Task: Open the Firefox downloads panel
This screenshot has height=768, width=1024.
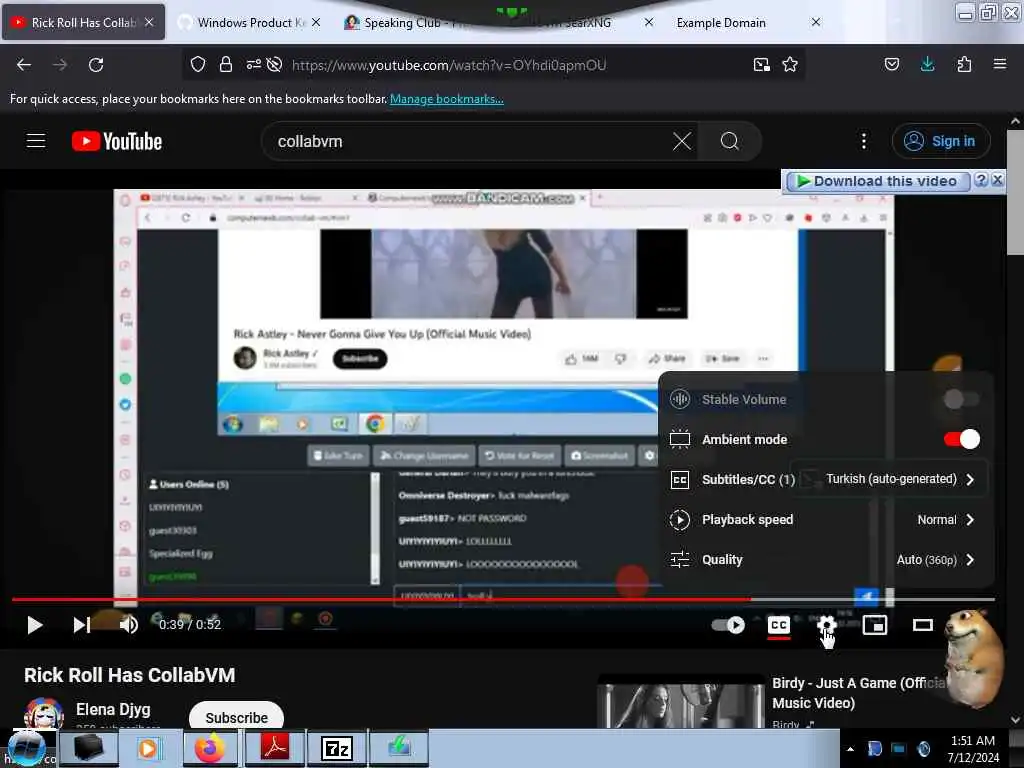Action: coord(927,65)
